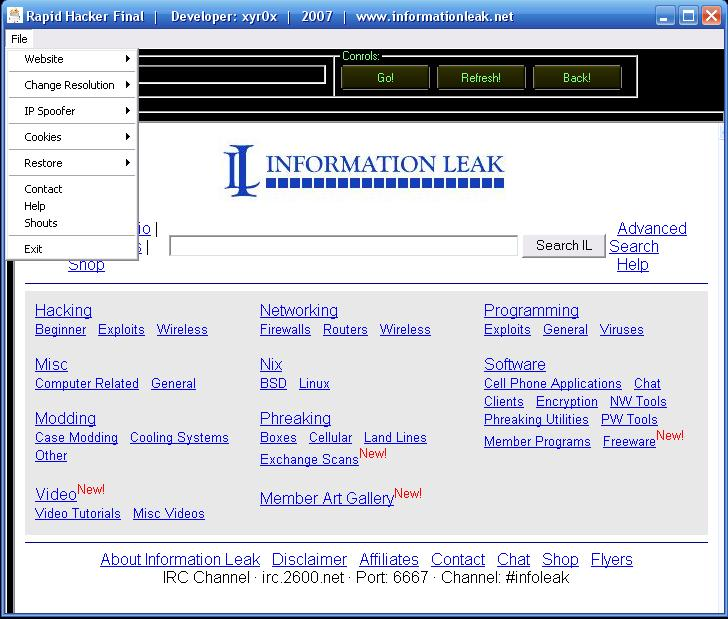Open Phreaking Utilities link

(536, 420)
